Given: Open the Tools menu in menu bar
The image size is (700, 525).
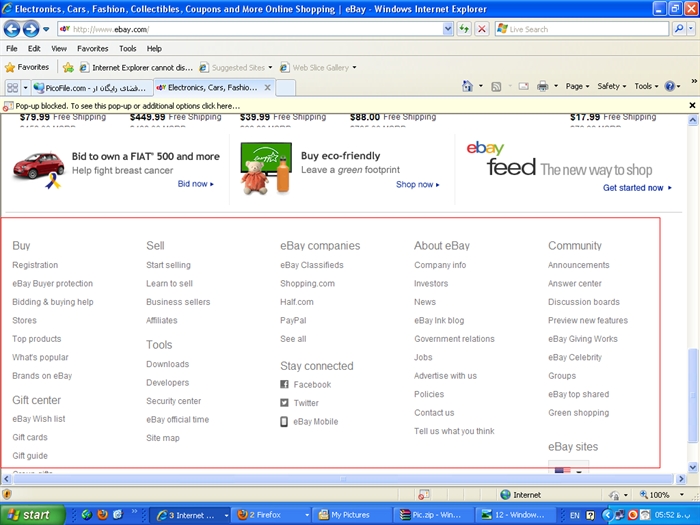Looking at the screenshot, I should coord(128,49).
